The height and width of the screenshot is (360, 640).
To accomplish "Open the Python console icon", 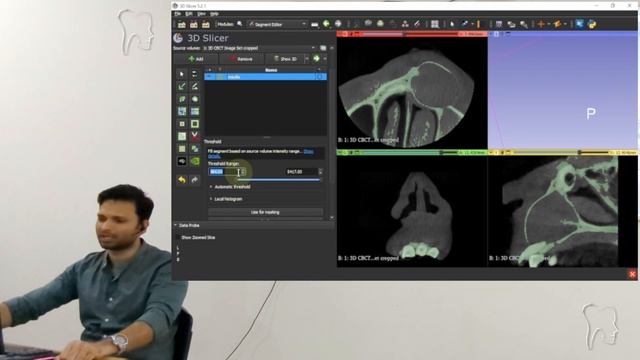I will (592, 24).
